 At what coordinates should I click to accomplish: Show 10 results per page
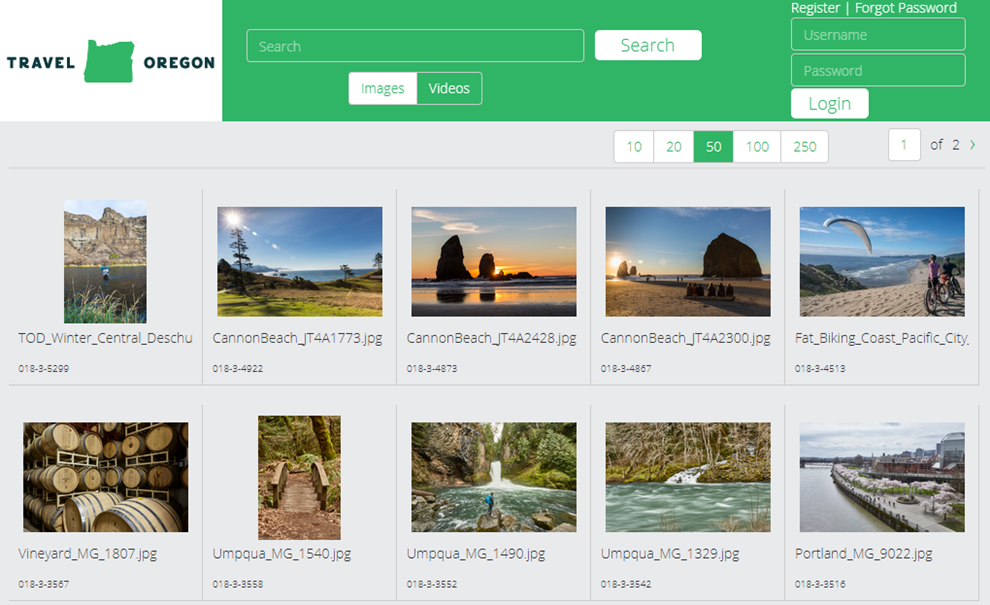[632, 146]
